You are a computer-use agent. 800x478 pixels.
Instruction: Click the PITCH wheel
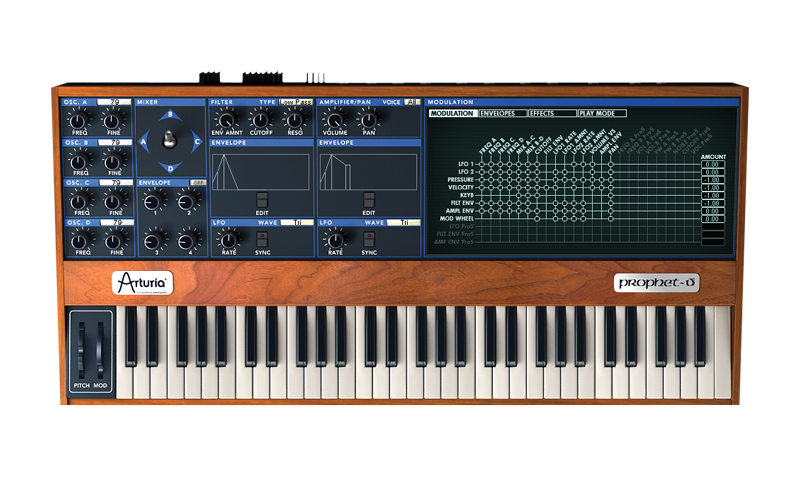click(x=81, y=349)
